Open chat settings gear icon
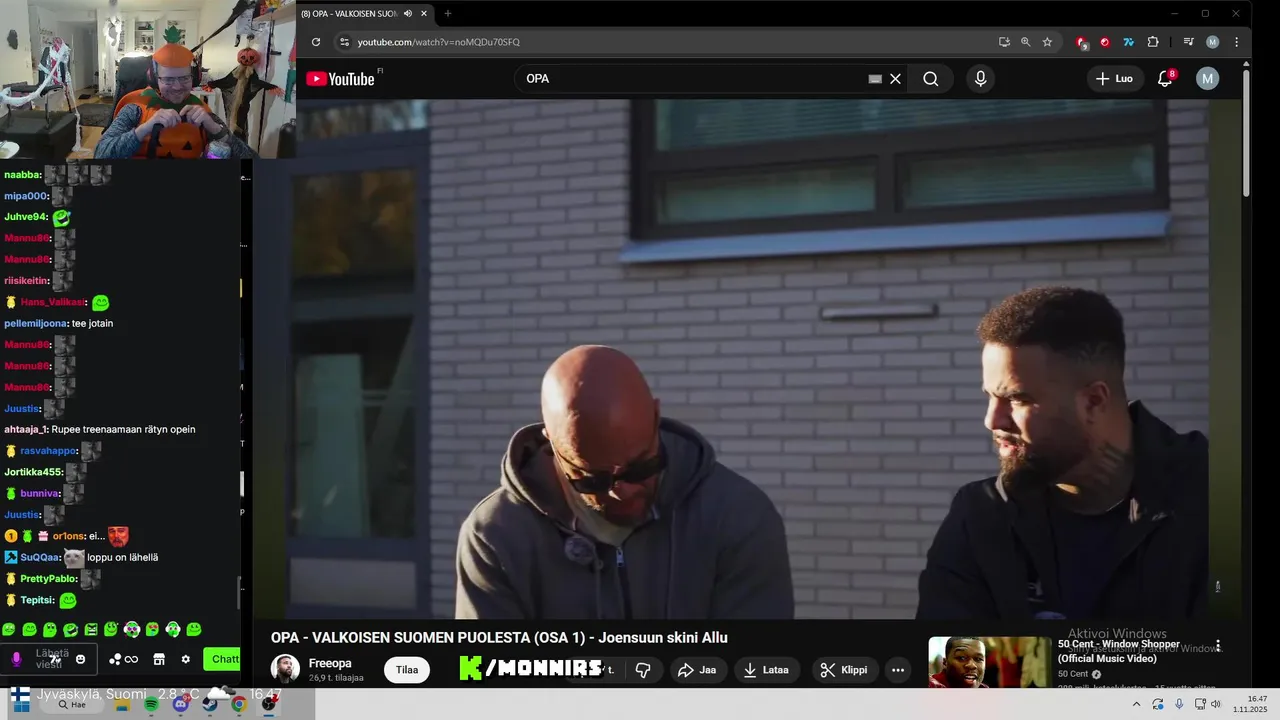 tap(185, 659)
